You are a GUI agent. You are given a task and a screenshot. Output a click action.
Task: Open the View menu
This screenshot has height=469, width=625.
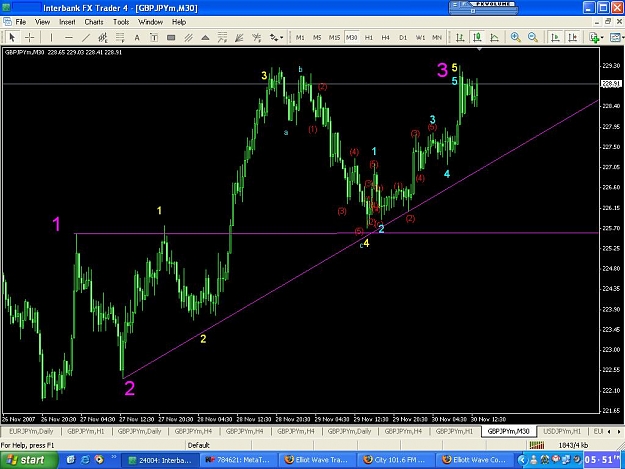(x=42, y=22)
